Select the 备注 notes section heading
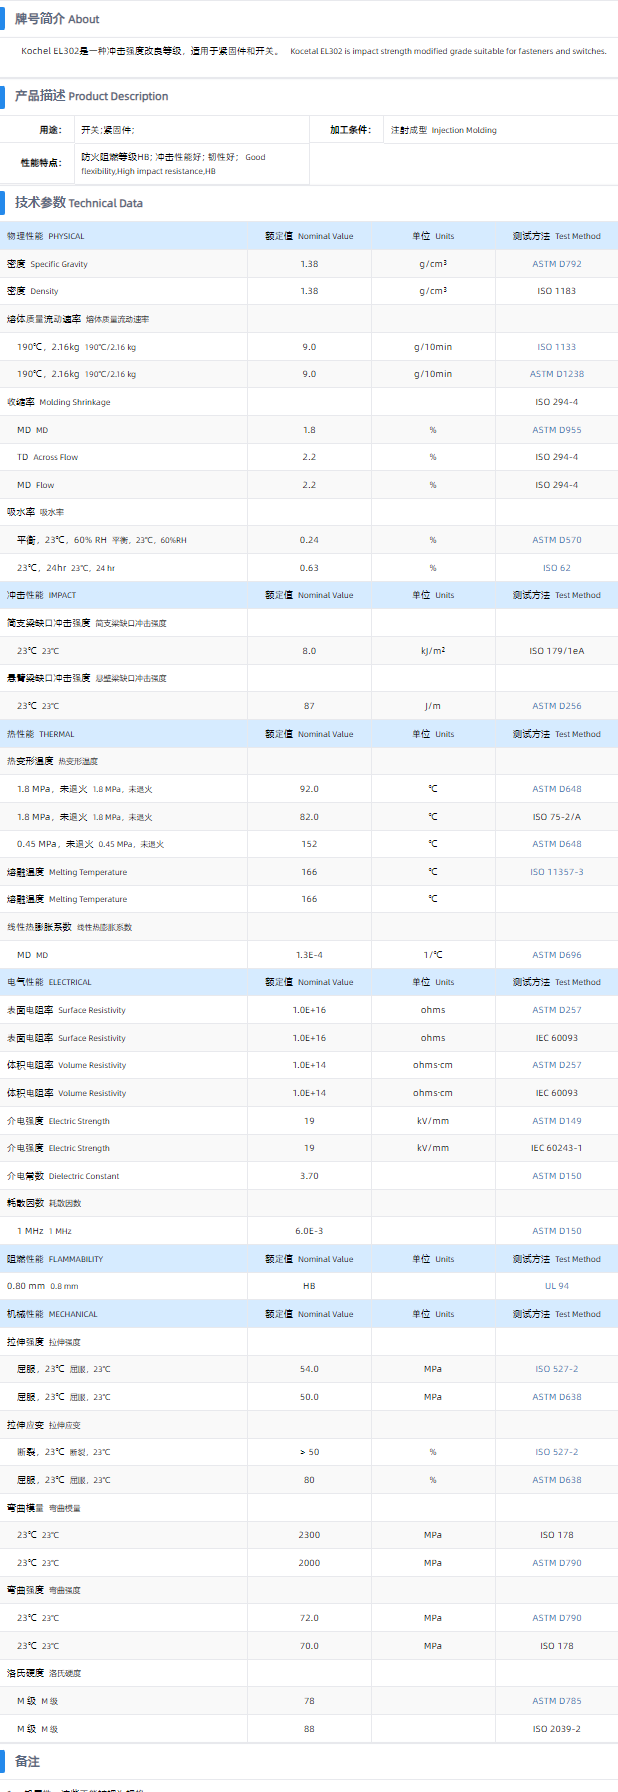This screenshot has height=1792, width=618. click(x=27, y=1761)
